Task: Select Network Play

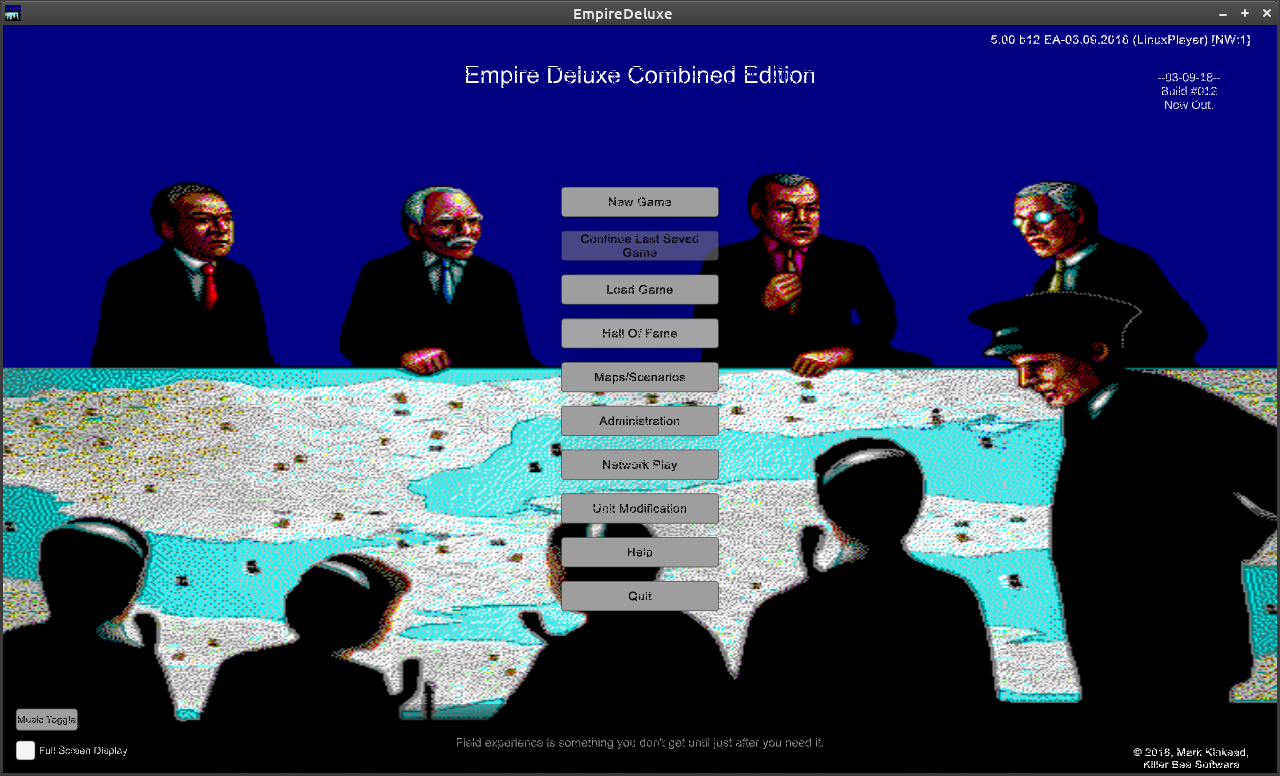Action: click(640, 465)
